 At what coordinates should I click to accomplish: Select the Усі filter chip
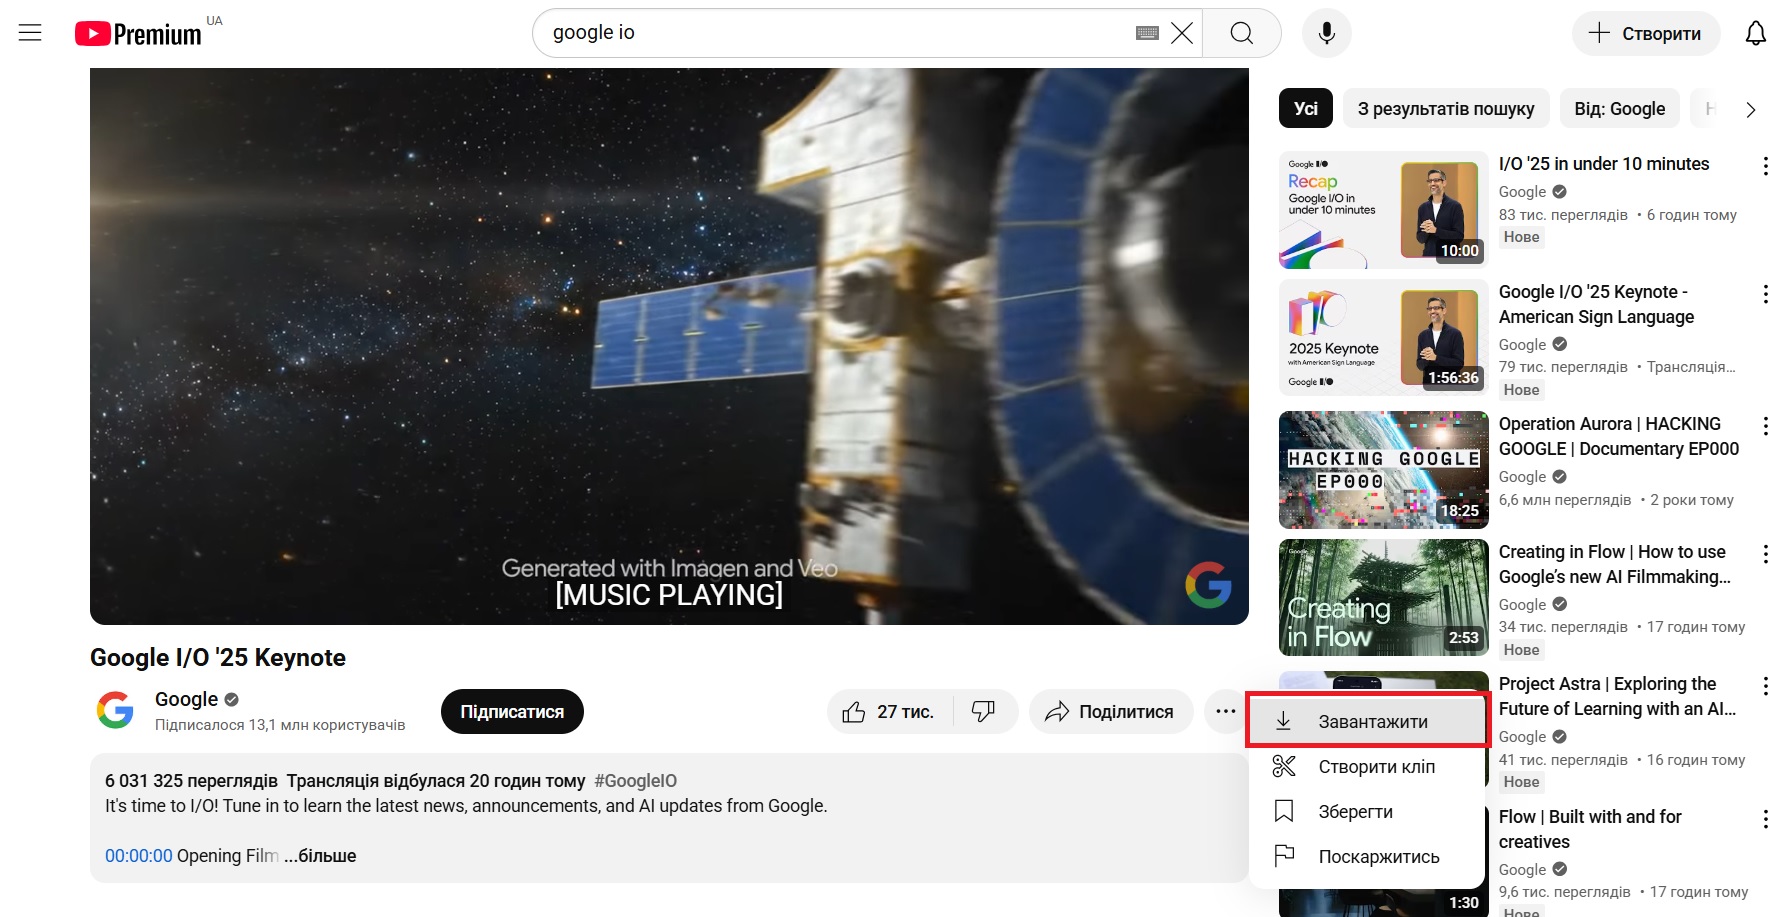click(x=1306, y=109)
